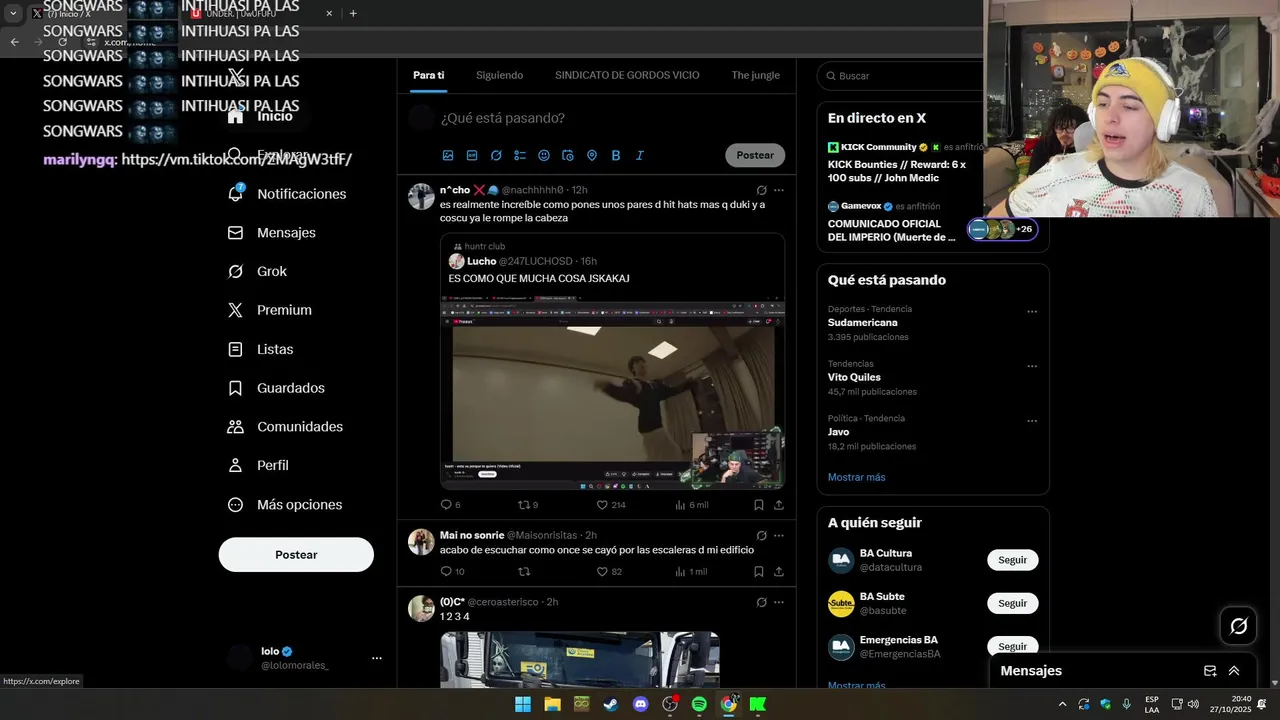
Task: Open Notificaciones in the X sidebar
Action: click(287, 194)
